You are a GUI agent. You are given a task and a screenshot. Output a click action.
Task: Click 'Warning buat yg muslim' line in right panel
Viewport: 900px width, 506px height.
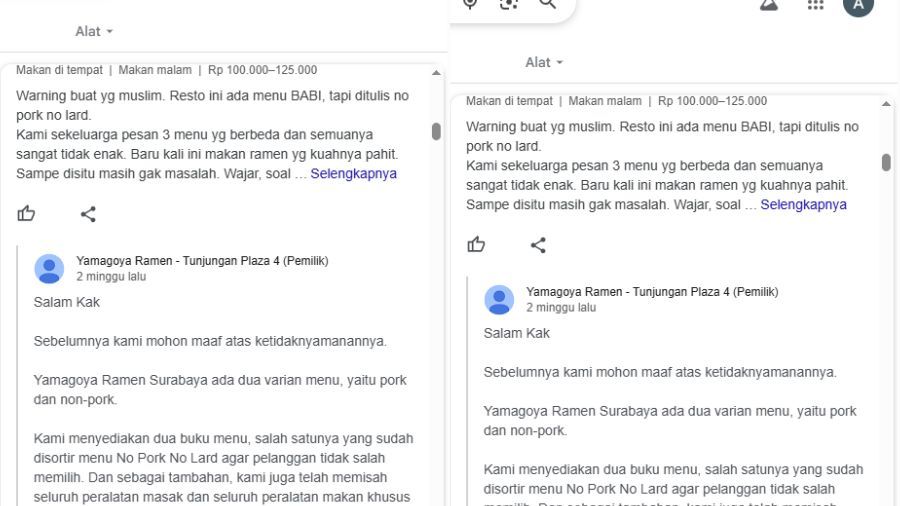(x=662, y=127)
